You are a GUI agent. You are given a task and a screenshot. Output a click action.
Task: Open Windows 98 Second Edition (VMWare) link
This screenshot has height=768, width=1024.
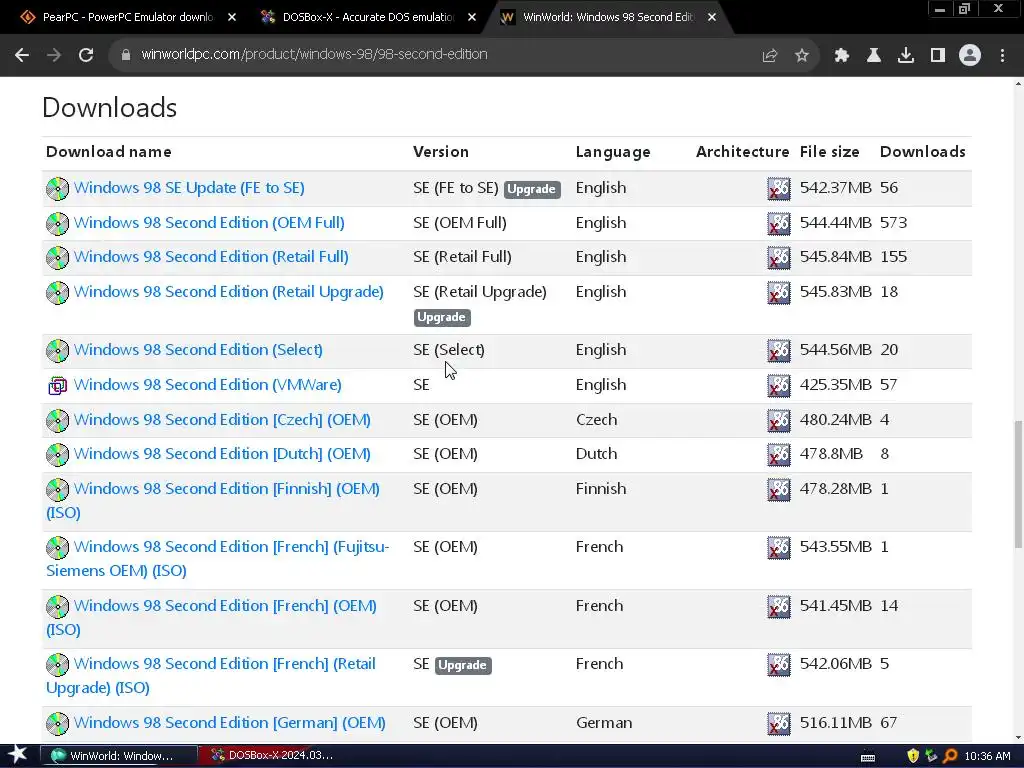(208, 385)
